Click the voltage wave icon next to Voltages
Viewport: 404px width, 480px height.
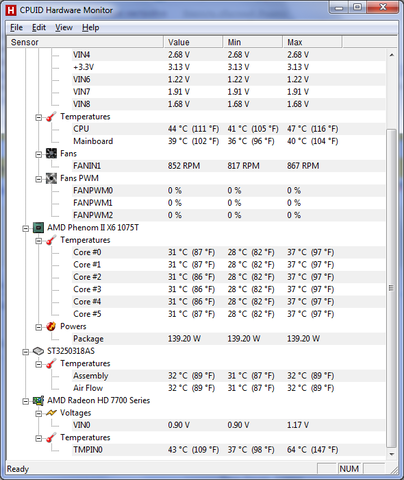point(51,413)
